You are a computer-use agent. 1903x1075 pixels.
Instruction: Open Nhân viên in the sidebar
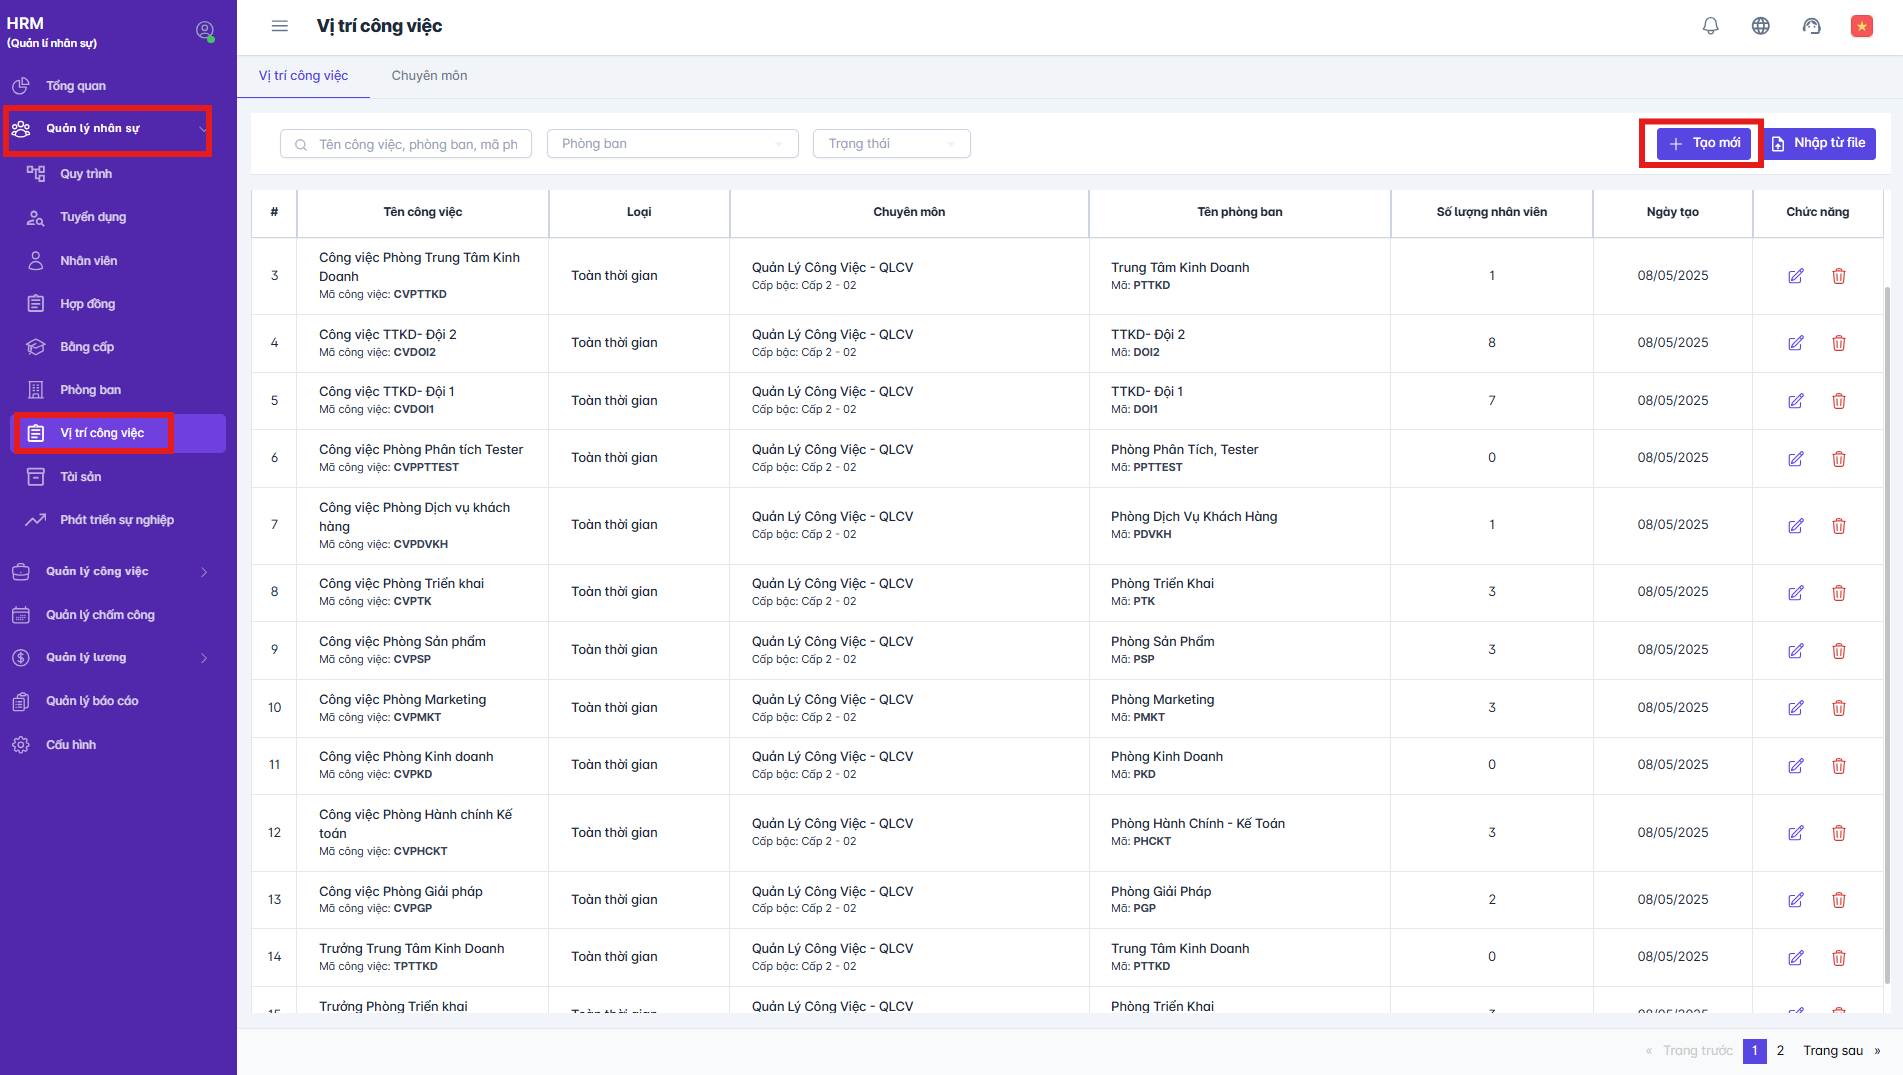pyautogui.click(x=88, y=261)
